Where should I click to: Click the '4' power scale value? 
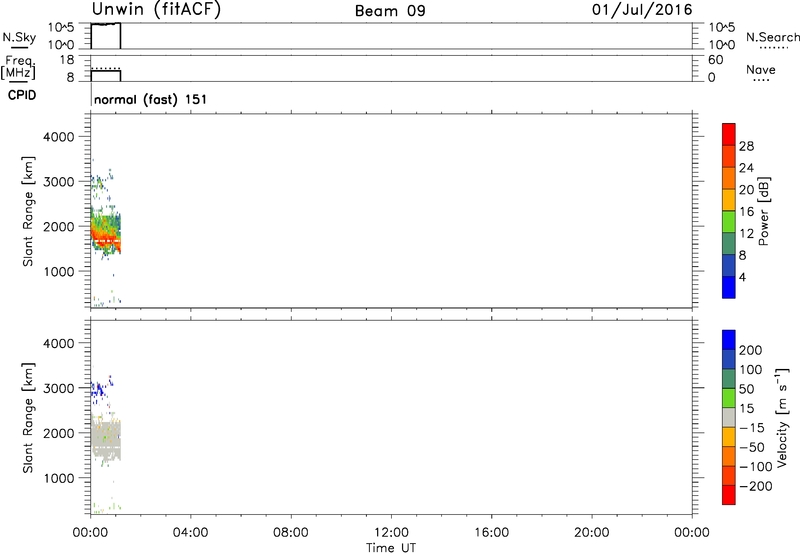[742, 277]
